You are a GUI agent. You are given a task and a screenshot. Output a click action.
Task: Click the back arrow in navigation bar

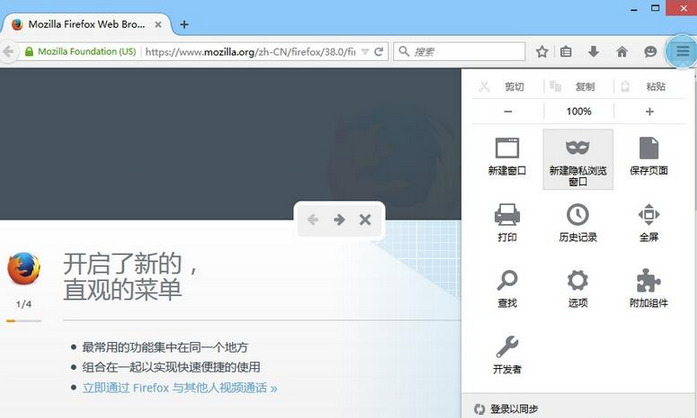9,52
